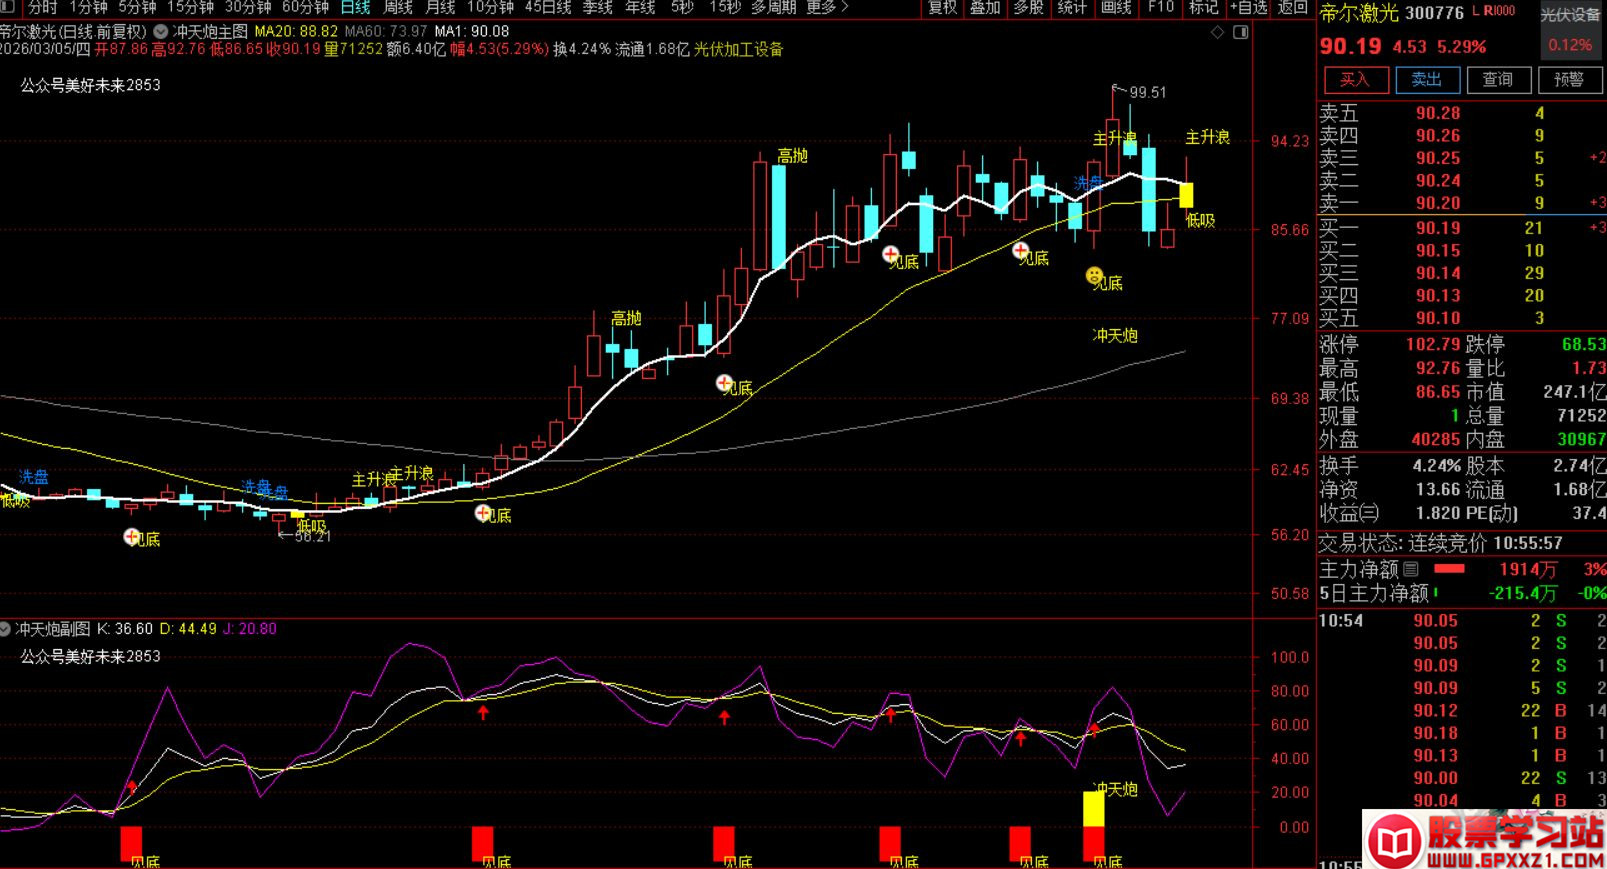This screenshot has width=1607, height=869.
Task: Toggle 叠加 overlay in the toolbar
Action: tap(985, 8)
